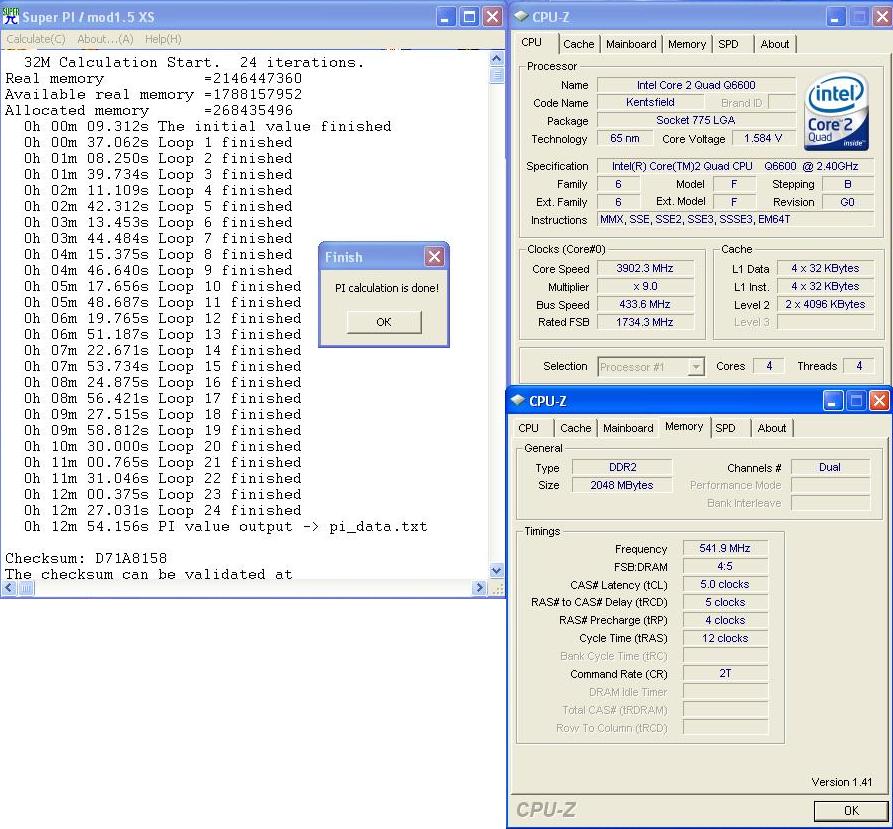Close the Super PI window
This screenshot has height=829, width=893.
493,17
